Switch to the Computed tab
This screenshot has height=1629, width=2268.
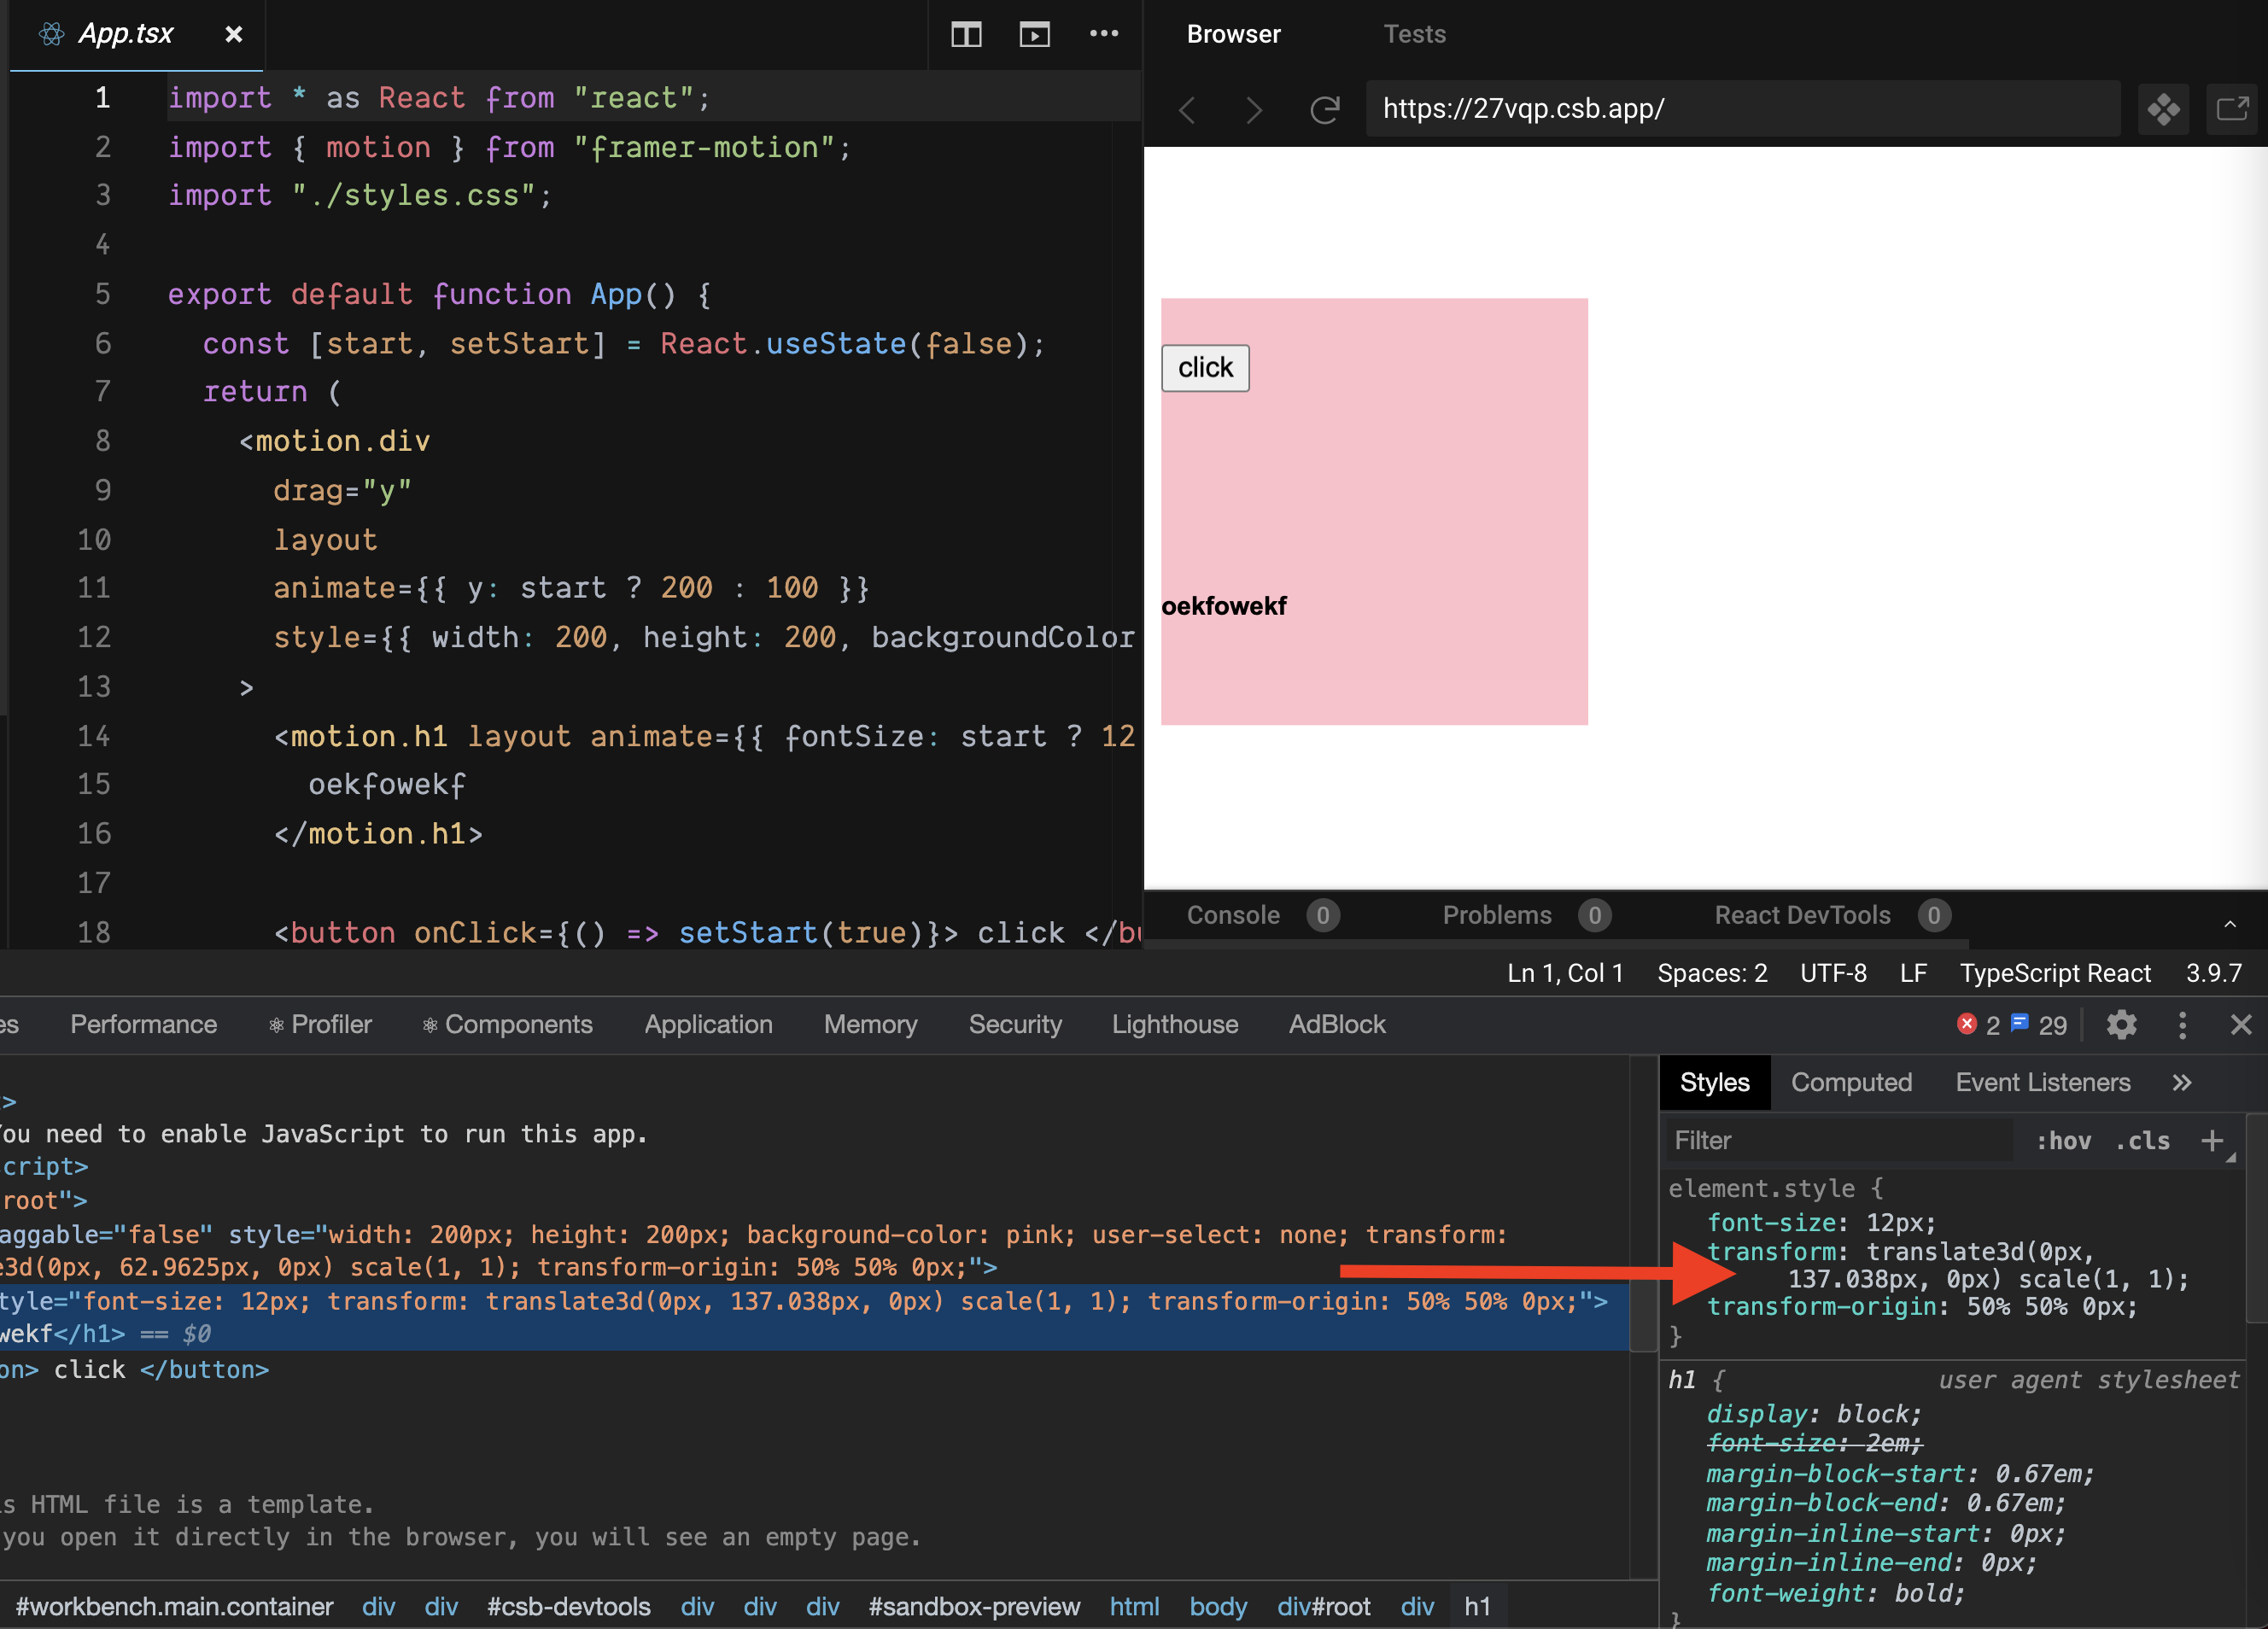pos(1852,1082)
